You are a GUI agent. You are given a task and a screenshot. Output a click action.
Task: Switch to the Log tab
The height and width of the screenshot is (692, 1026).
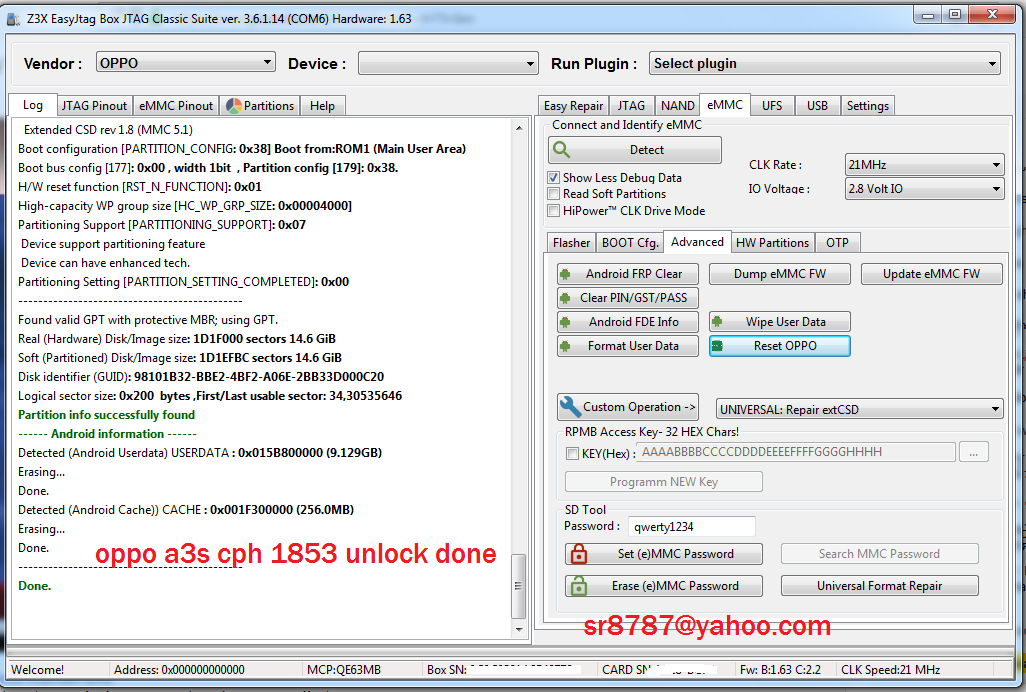coord(33,105)
